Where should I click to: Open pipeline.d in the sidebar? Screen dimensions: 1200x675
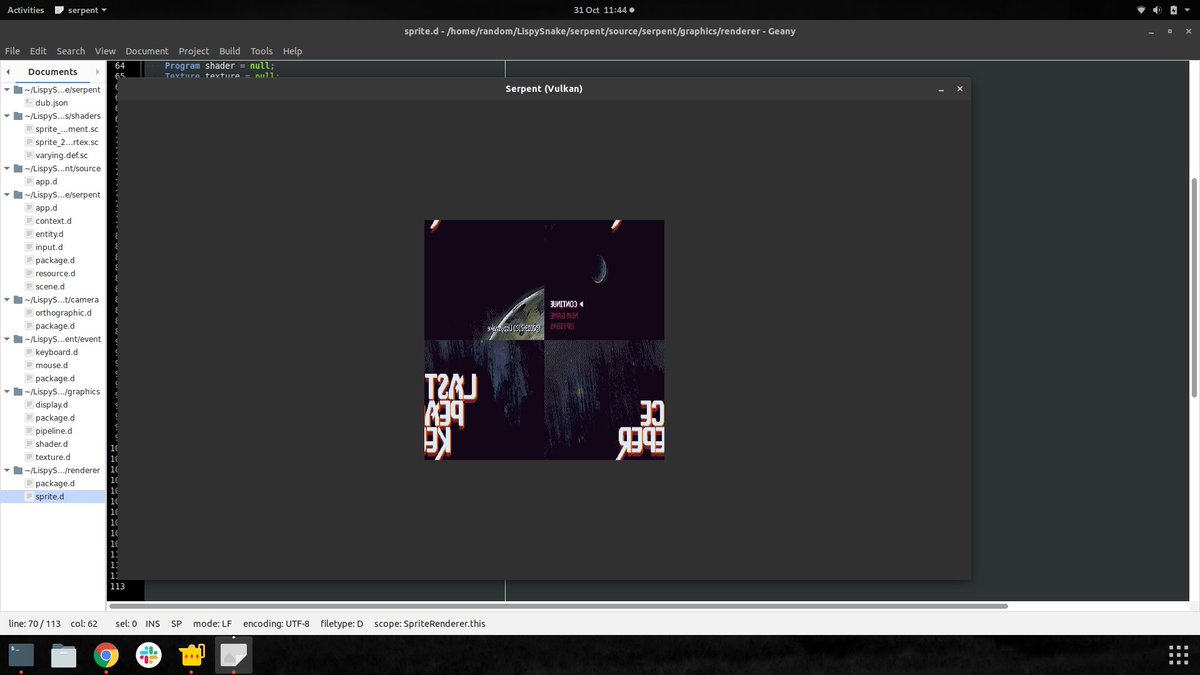click(53, 431)
